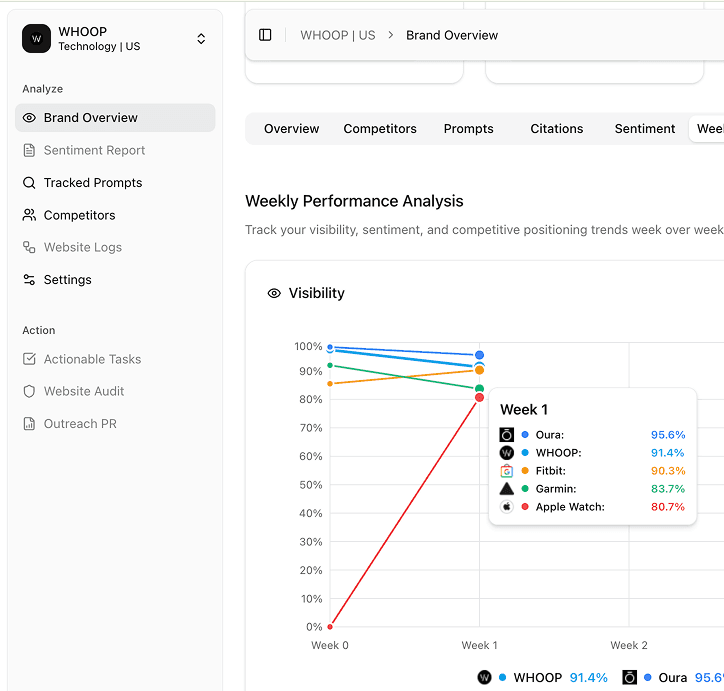Click the eye icon beside Brand Overview

(29, 118)
